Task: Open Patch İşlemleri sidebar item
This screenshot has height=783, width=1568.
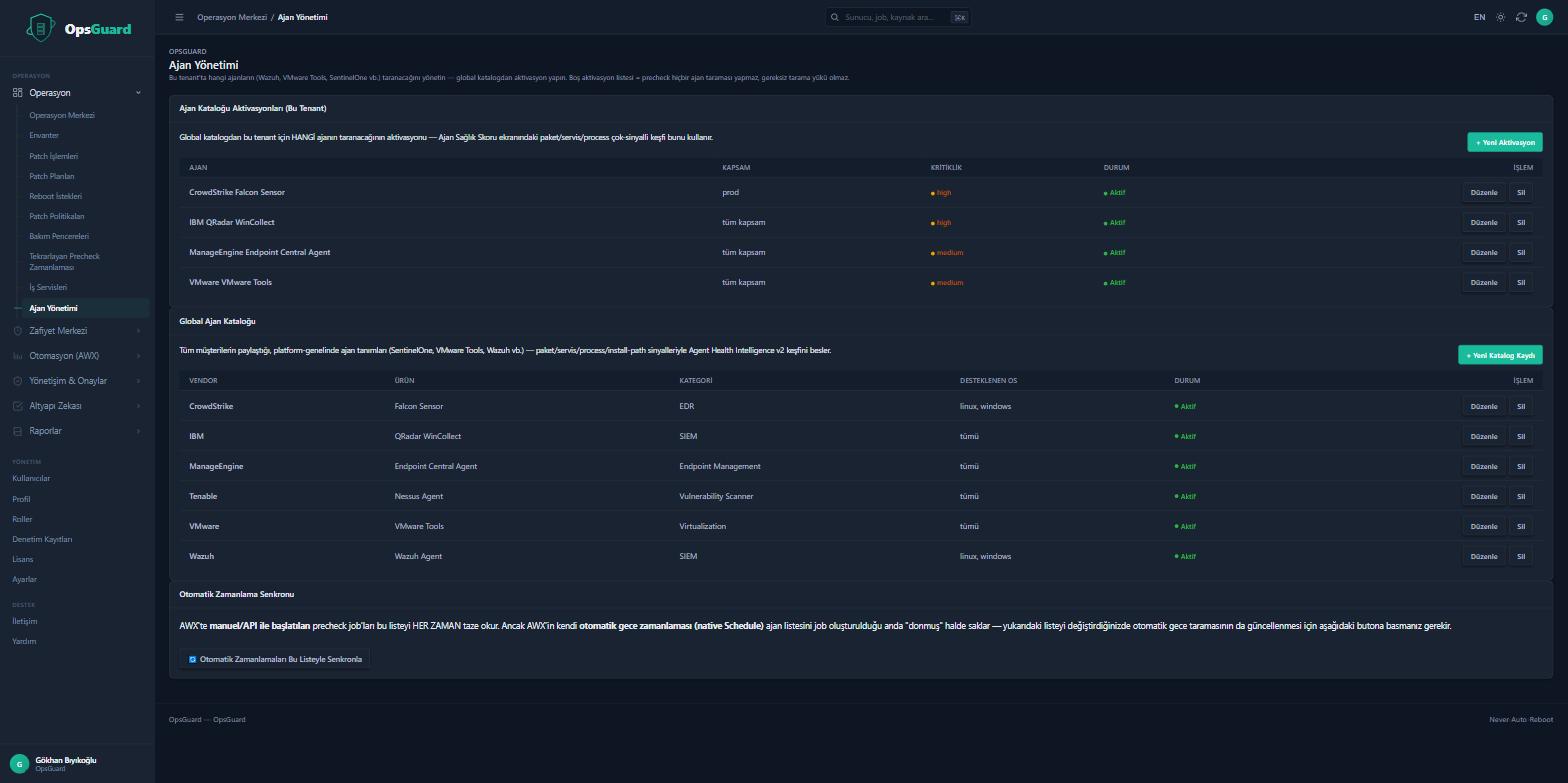Action: [54, 156]
